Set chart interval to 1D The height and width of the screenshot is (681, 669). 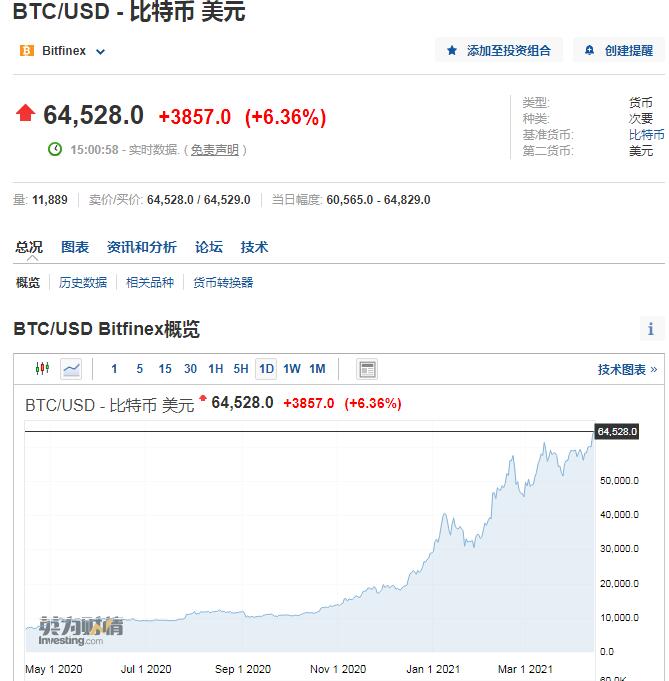click(x=266, y=369)
